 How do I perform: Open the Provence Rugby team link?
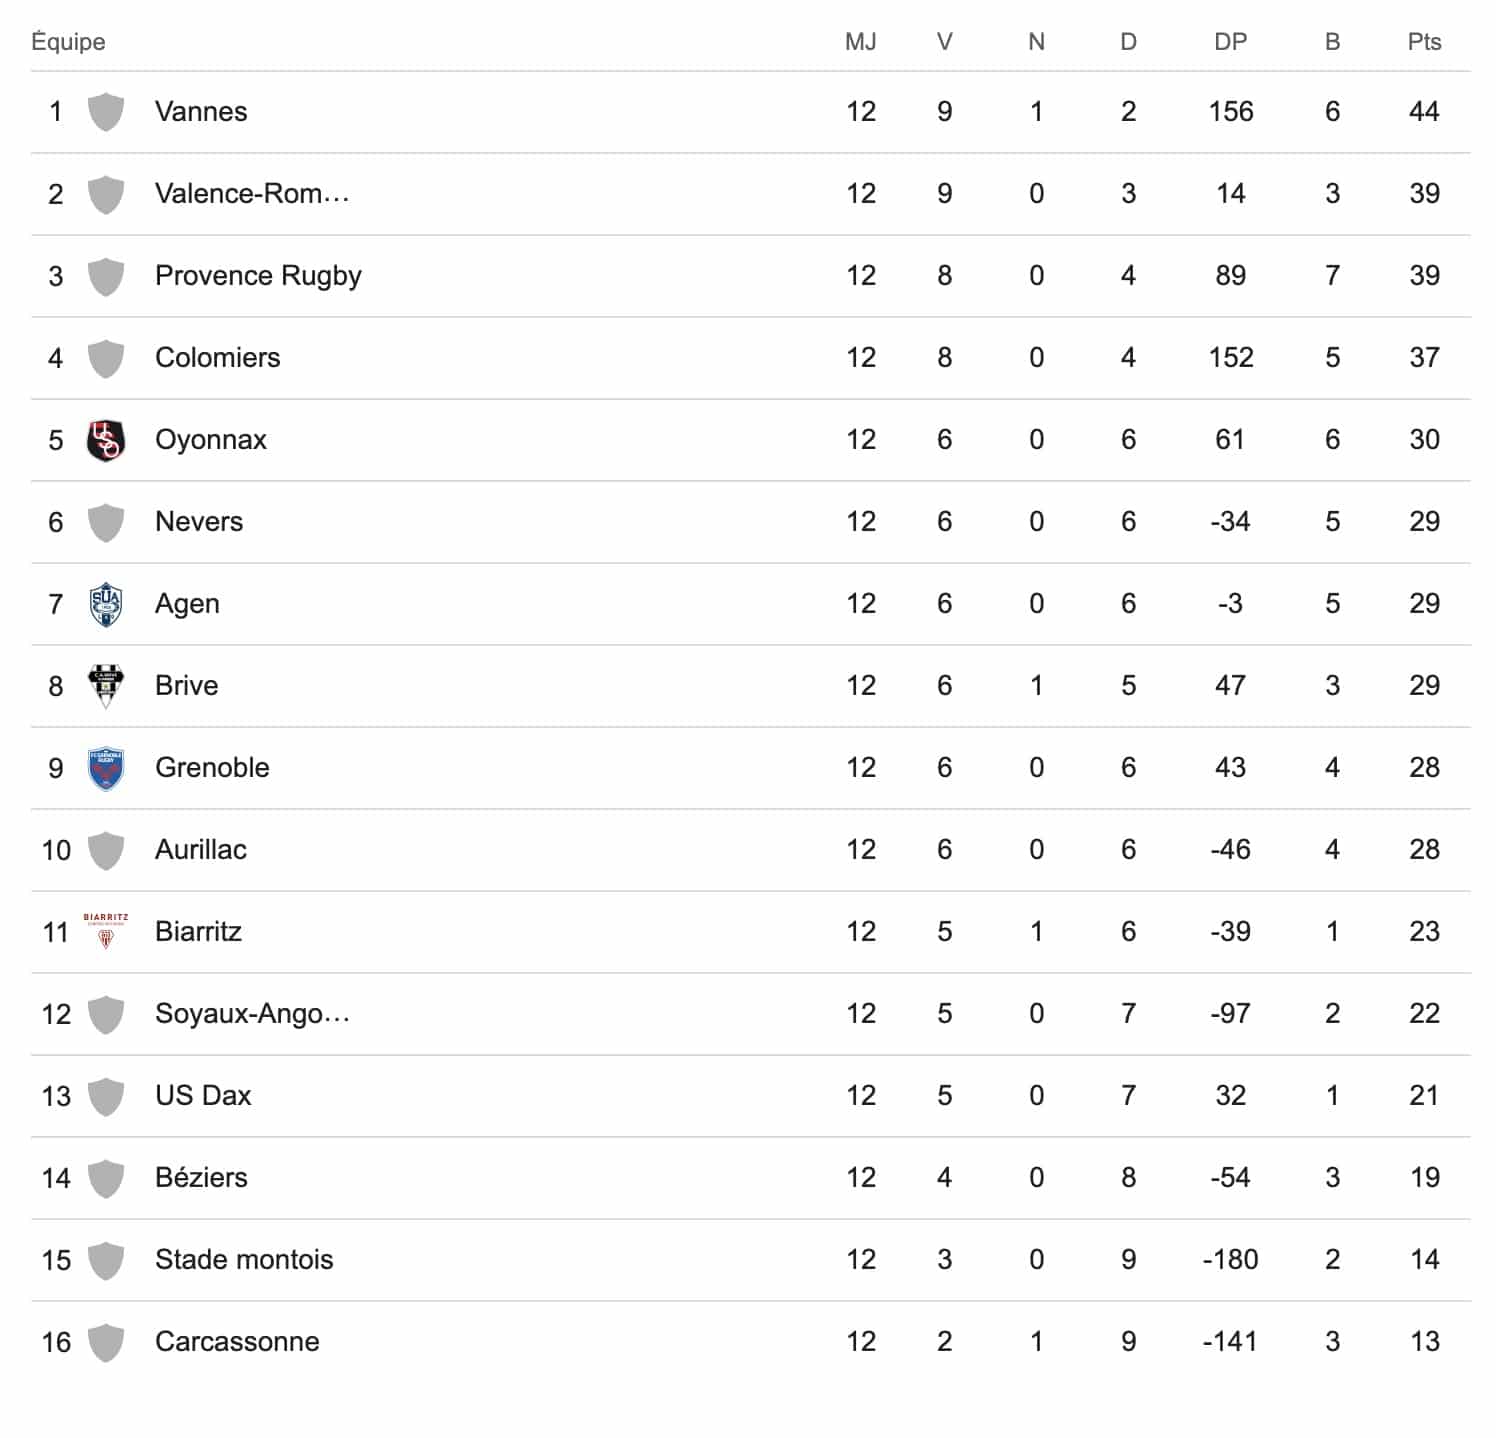(x=258, y=276)
